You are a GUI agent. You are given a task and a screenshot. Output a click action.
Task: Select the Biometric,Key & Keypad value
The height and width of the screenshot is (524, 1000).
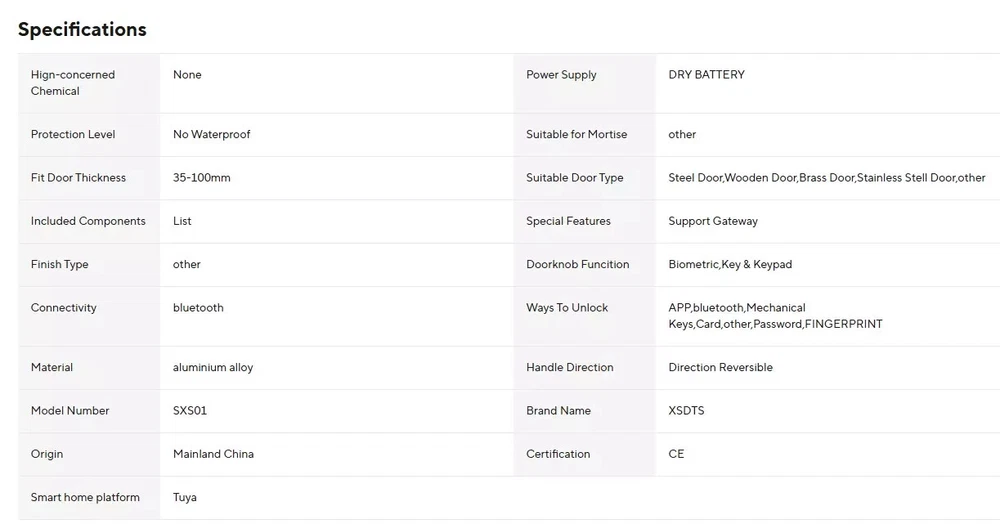coord(729,265)
